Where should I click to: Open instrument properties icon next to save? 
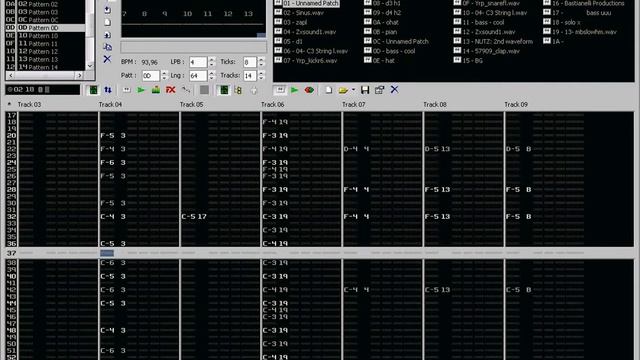click(x=380, y=89)
